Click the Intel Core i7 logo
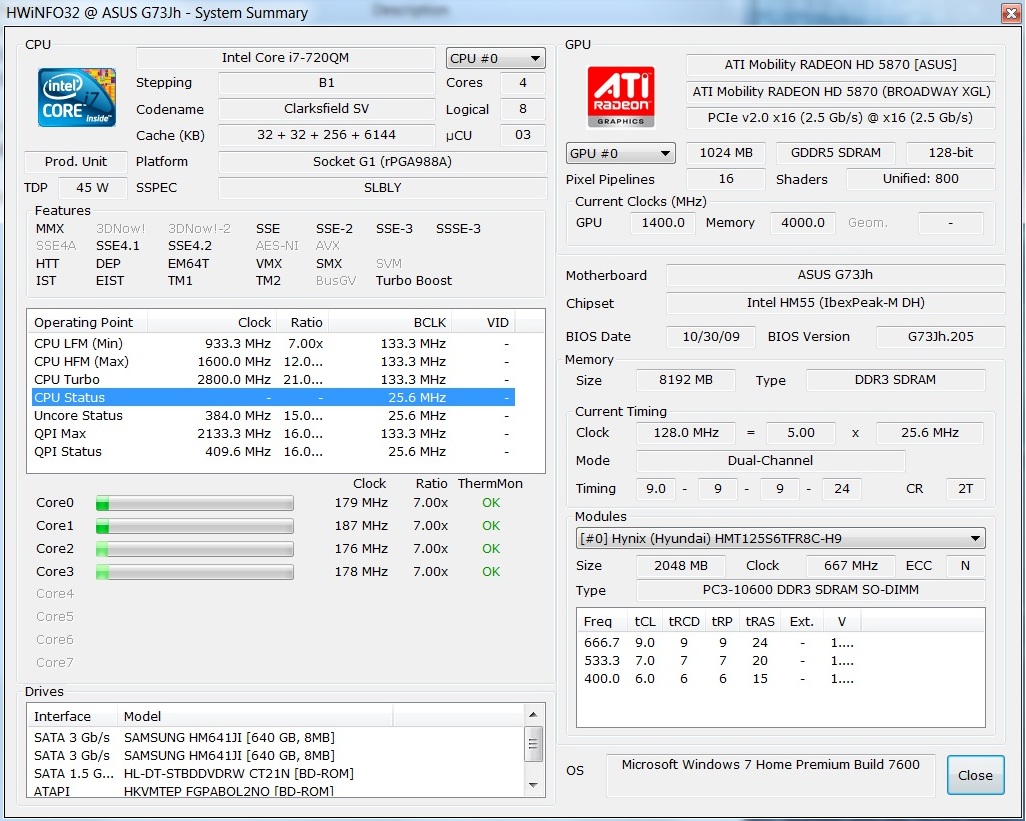This screenshot has height=821, width=1026. (x=78, y=98)
